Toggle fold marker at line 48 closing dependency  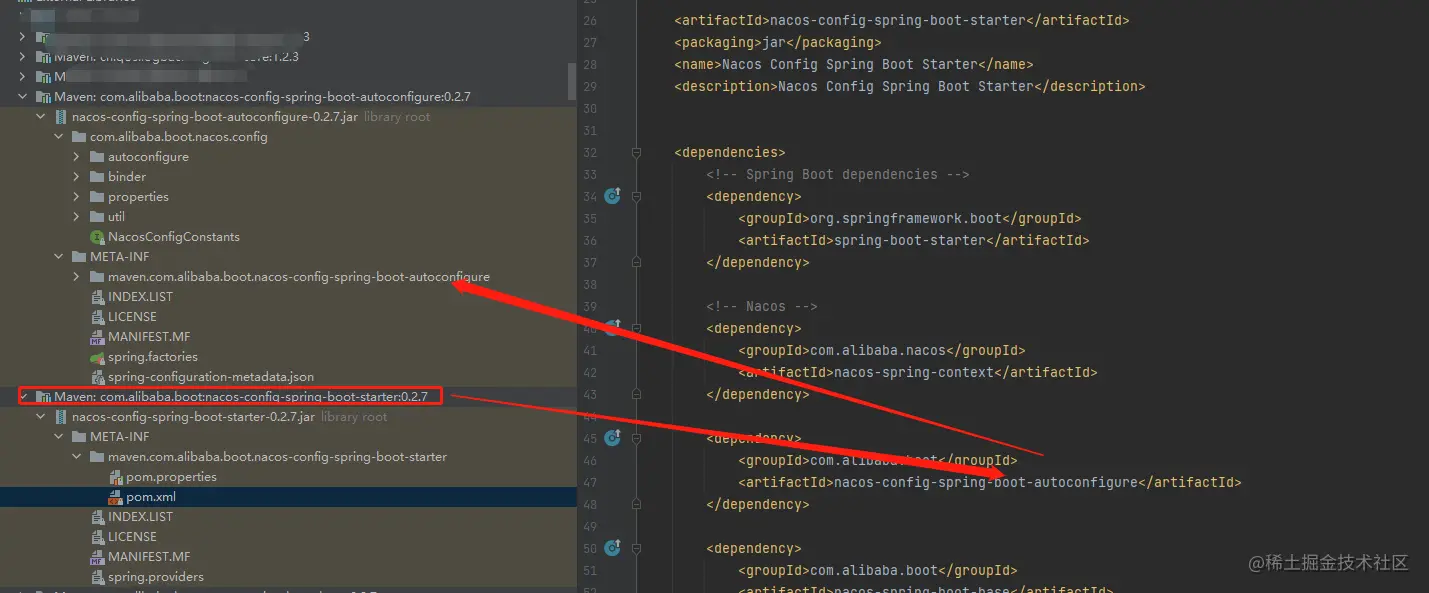[x=636, y=504]
